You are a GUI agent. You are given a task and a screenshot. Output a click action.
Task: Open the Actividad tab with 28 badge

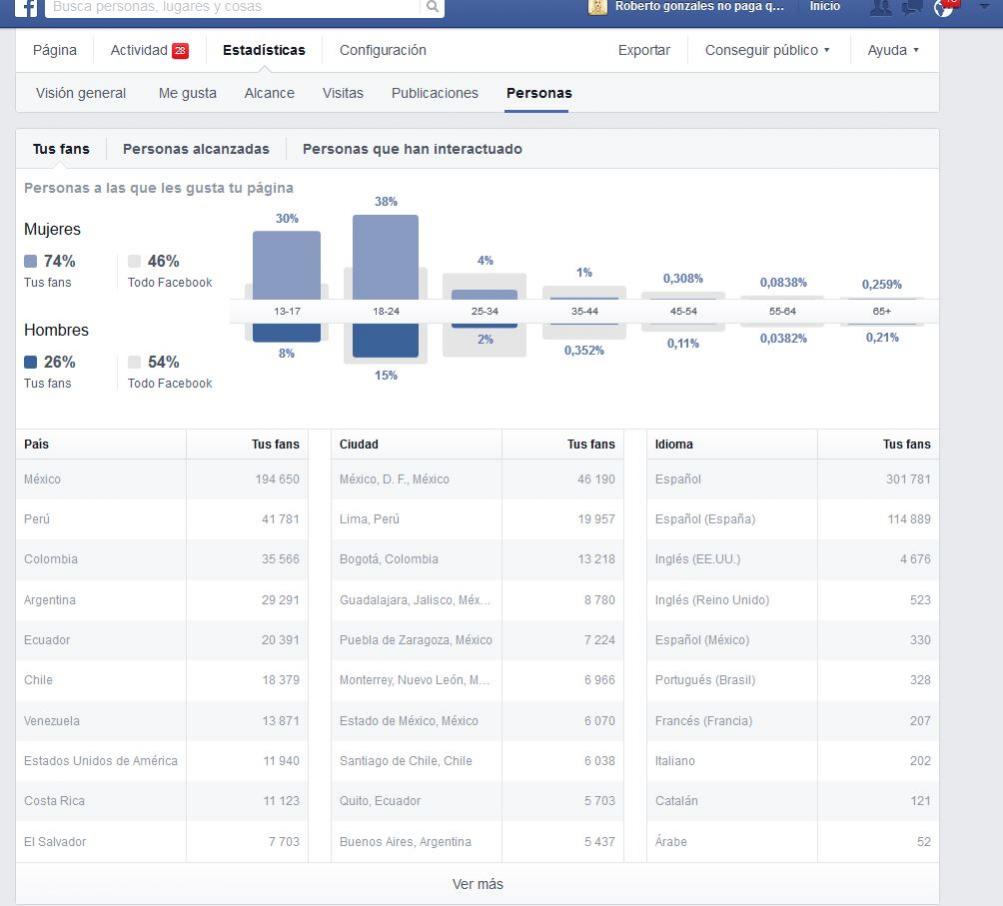[x=149, y=50]
